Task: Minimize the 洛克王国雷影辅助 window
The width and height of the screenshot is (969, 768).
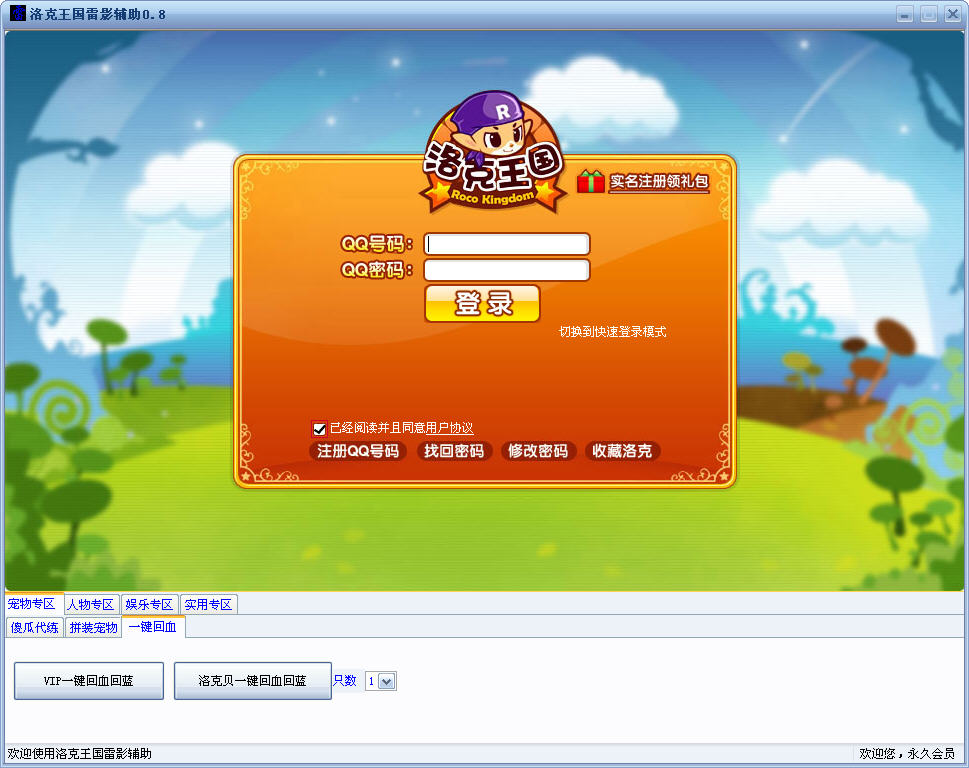Action: point(905,14)
